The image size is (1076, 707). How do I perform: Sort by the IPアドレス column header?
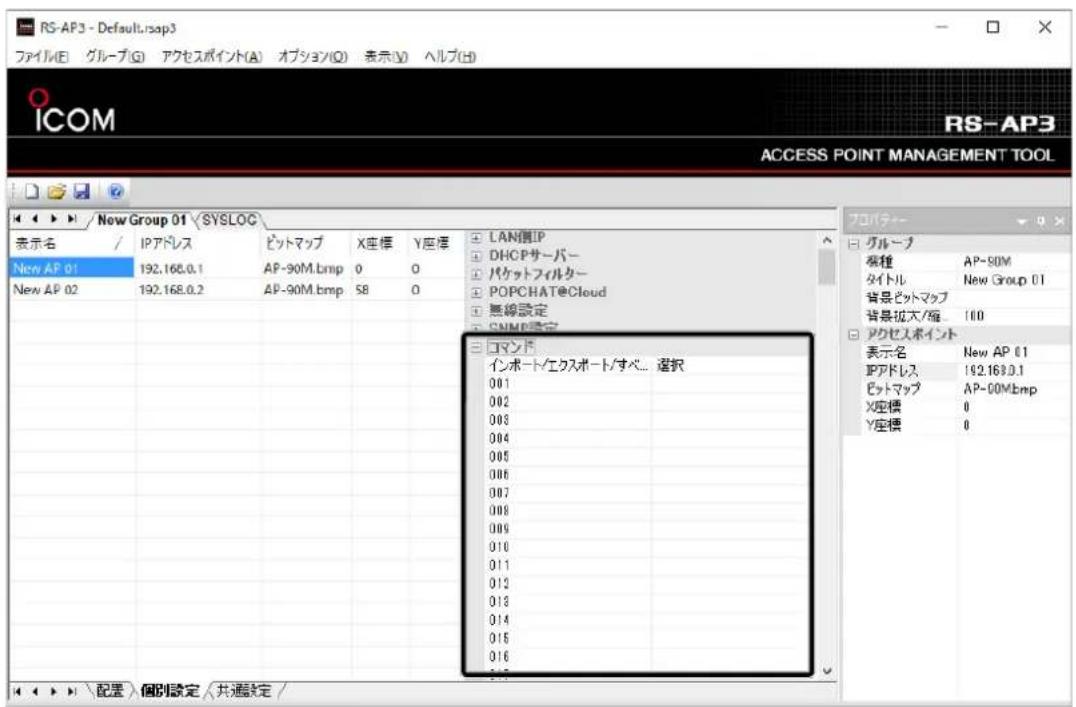(197, 244)
